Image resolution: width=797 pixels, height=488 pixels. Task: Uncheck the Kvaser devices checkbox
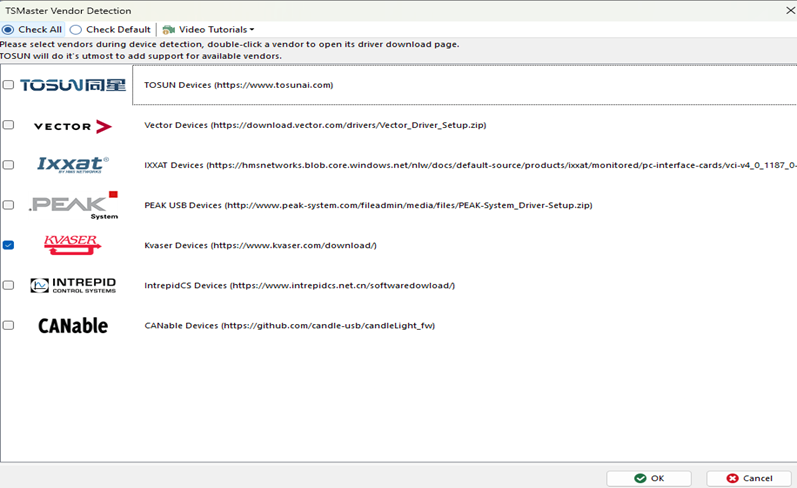(x=8, y=245)
